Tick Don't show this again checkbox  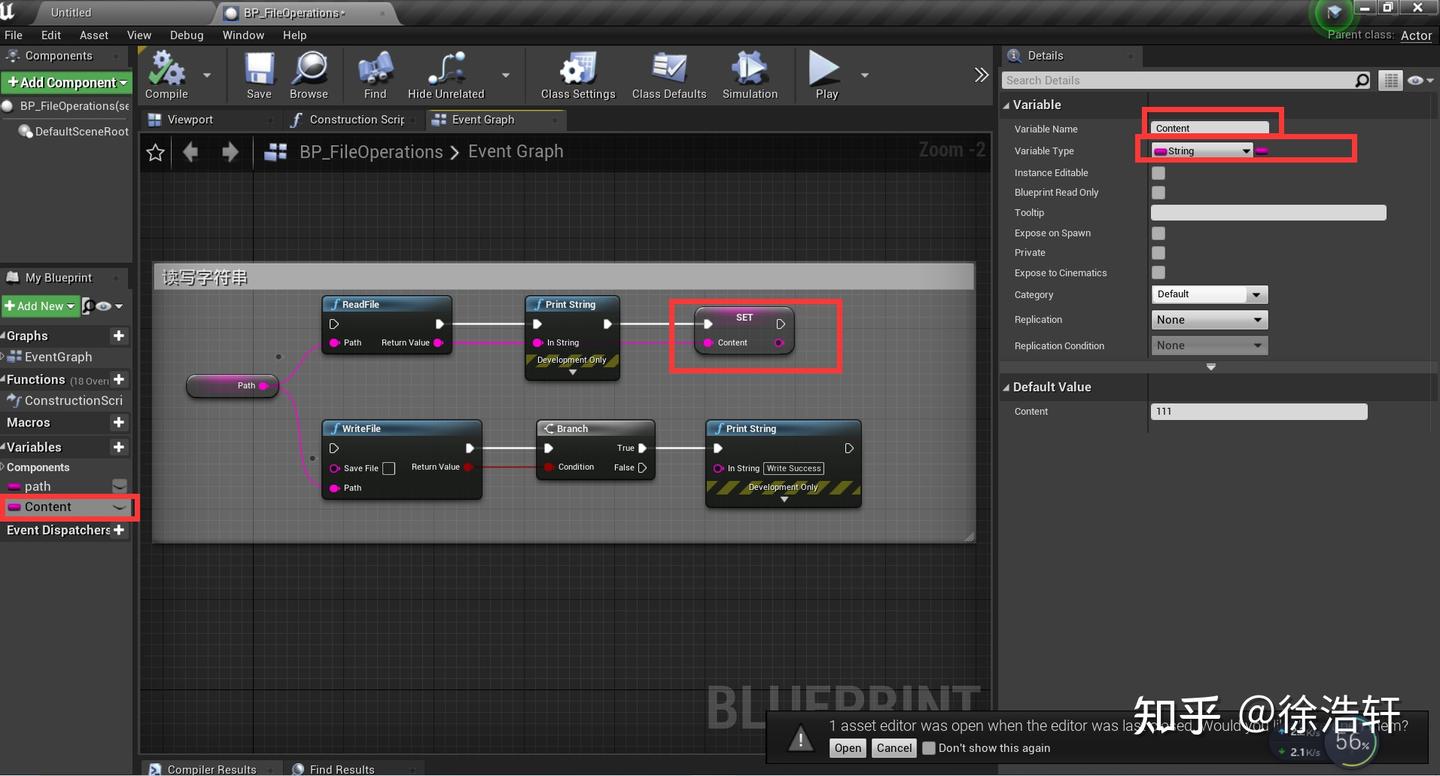tap(929, 748)
